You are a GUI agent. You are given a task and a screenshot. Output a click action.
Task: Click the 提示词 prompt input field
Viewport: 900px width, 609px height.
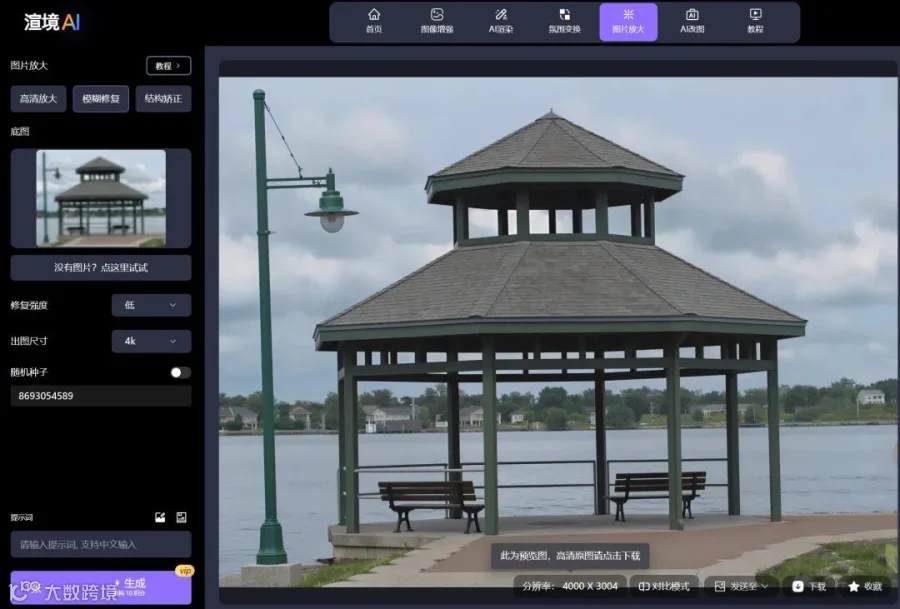[x=100, y=544]
